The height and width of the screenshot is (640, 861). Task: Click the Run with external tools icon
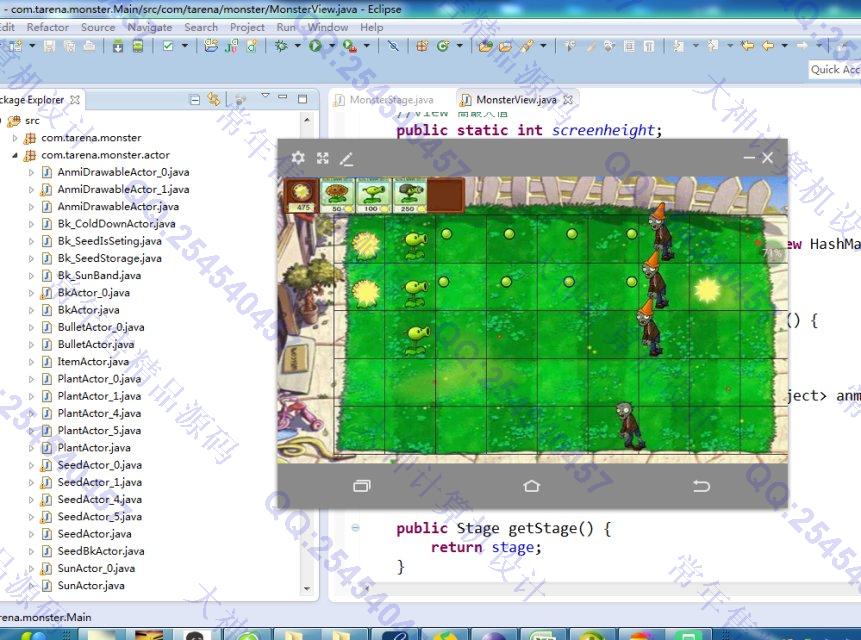pos(349,46)
